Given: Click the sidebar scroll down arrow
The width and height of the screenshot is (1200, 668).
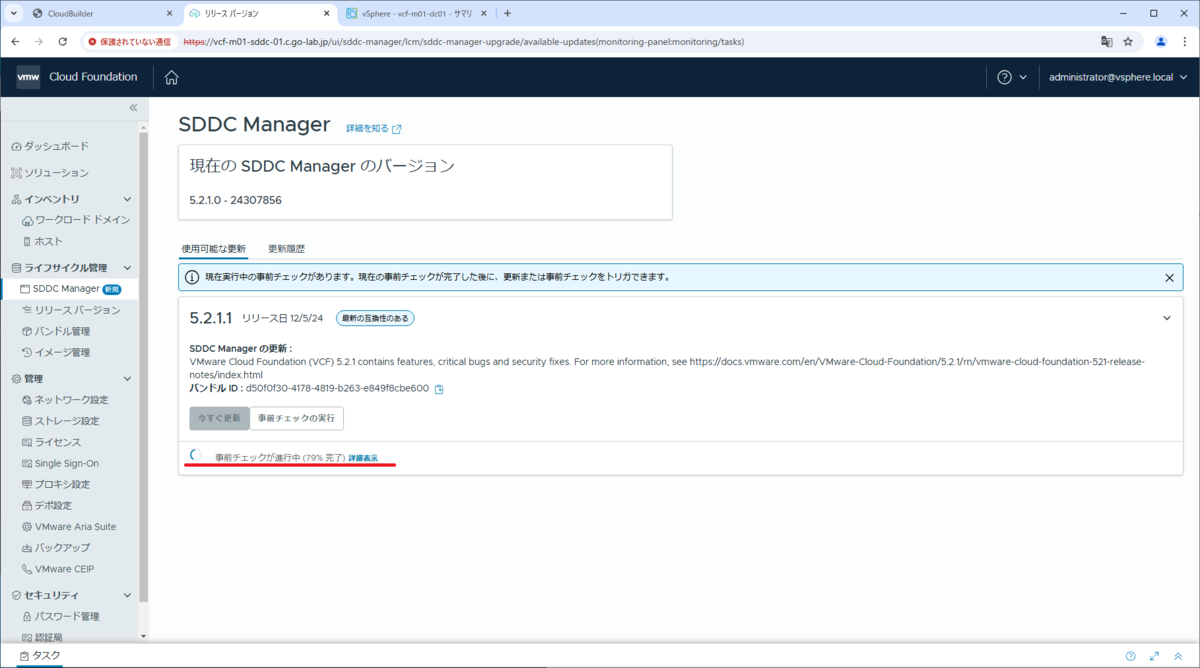Looking at the screenshot, I should [x=144, y=636].
